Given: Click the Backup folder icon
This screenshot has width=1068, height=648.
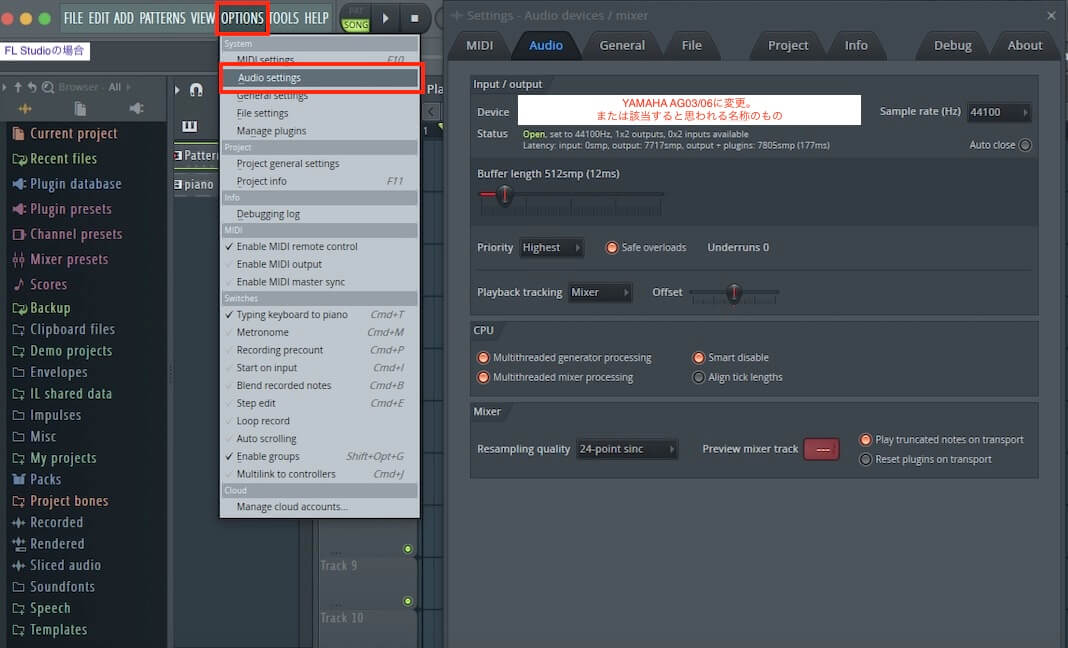Looking at the screenshot, I should point(19,308).
